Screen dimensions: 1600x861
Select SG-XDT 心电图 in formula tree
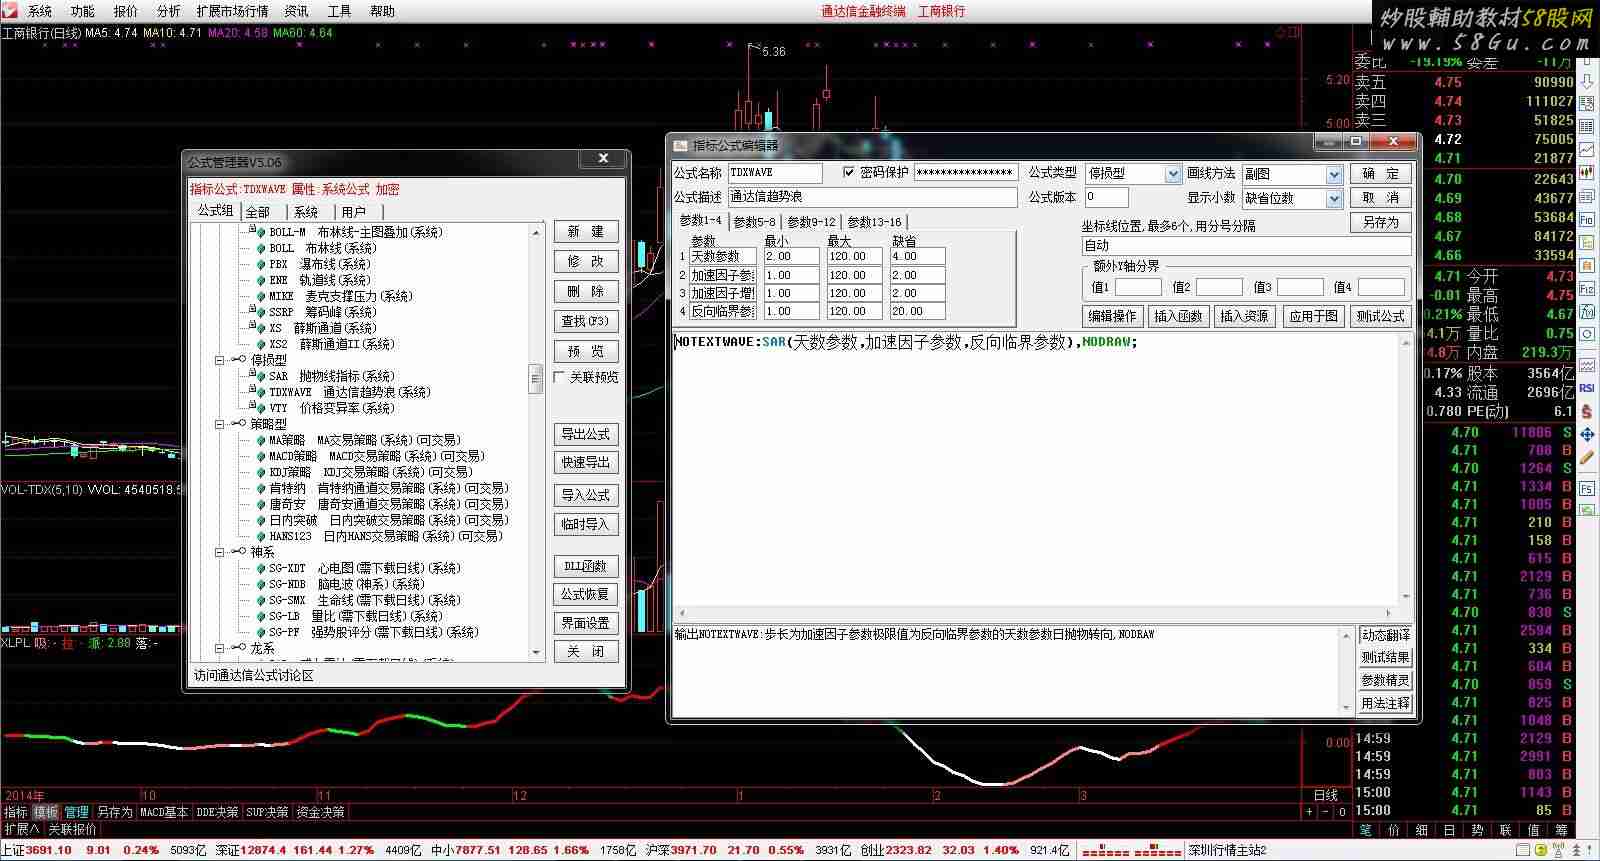point(365,568)
